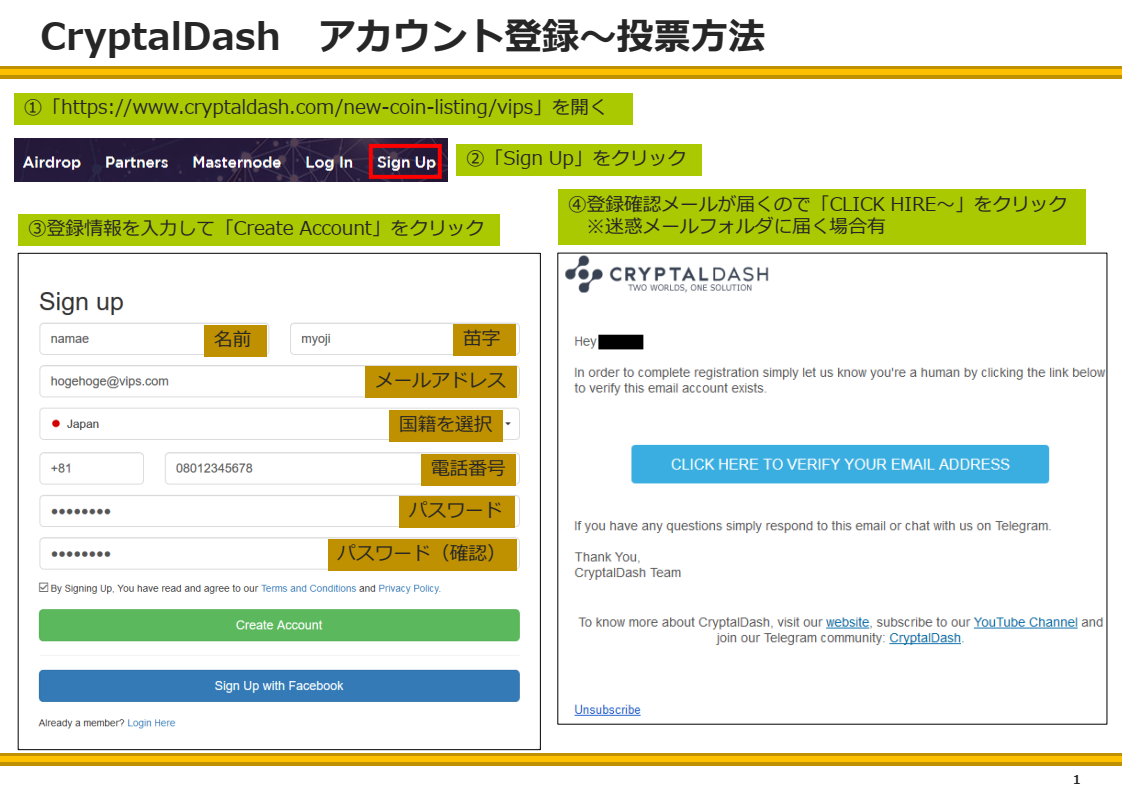Open the Privacy Policy link

point(409,588)
